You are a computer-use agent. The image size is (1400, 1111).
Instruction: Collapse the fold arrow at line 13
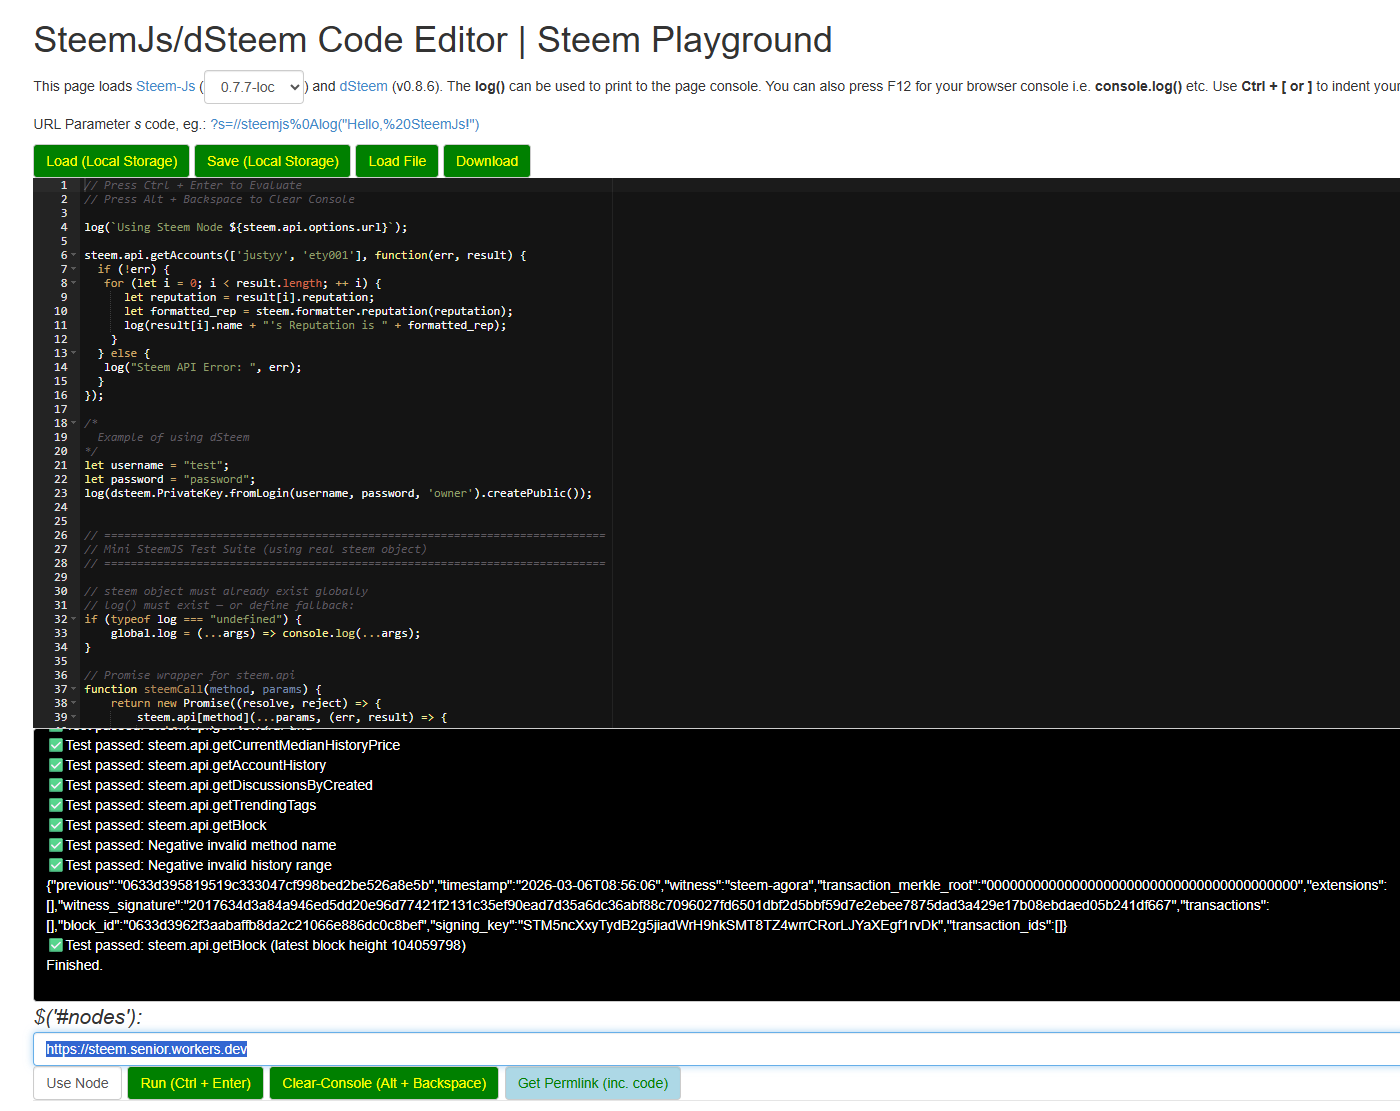click(73, 353)
